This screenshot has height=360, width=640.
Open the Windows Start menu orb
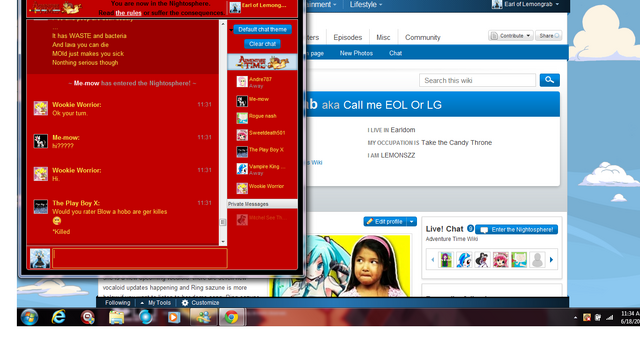(x=29, y=317)
